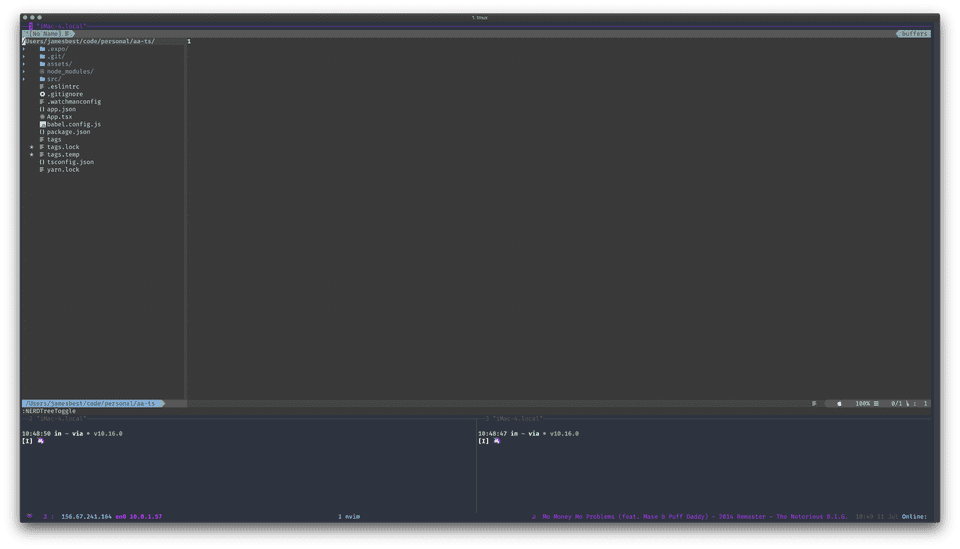Image resolution: width=960 pixels, height=549 pixels.
Task: Select tmux pane titled 2 "iMac-4.local"
Action: [x=57, y=419]
